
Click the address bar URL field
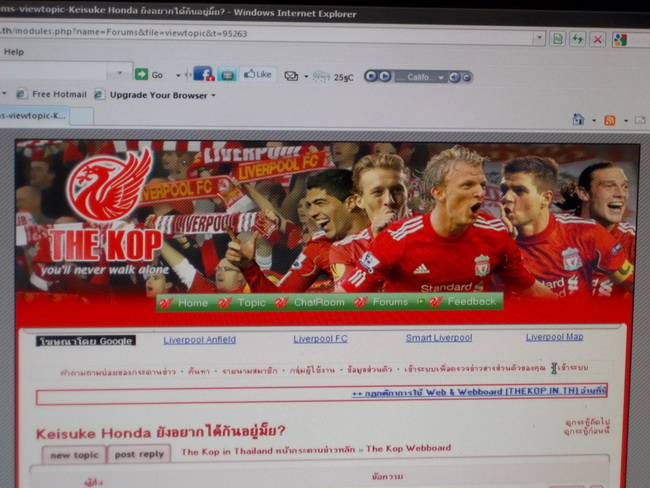tap(265, 34)
